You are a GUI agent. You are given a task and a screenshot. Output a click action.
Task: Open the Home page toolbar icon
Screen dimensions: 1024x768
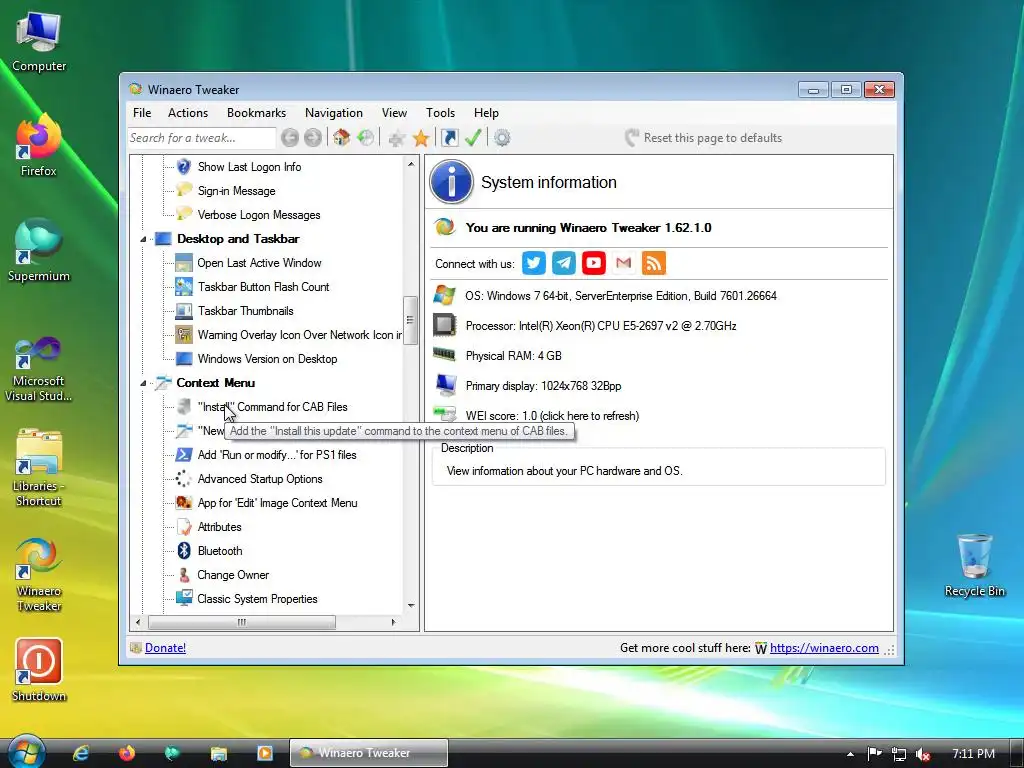coord(341,138)
